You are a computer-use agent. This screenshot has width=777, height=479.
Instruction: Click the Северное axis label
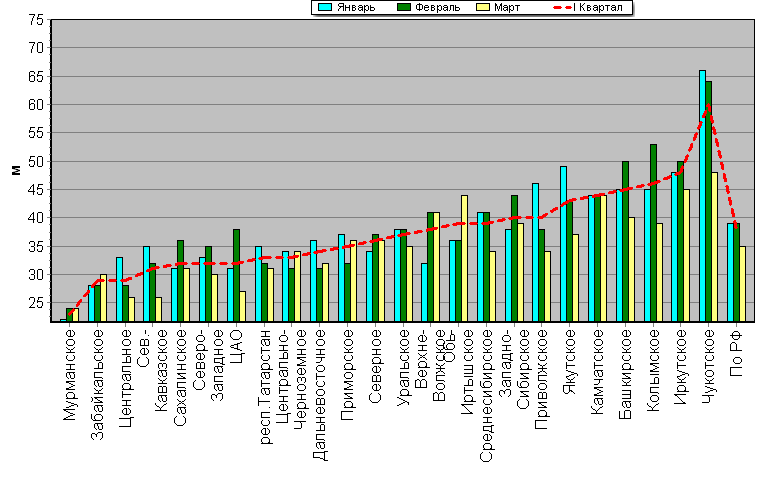coord(376,366)
